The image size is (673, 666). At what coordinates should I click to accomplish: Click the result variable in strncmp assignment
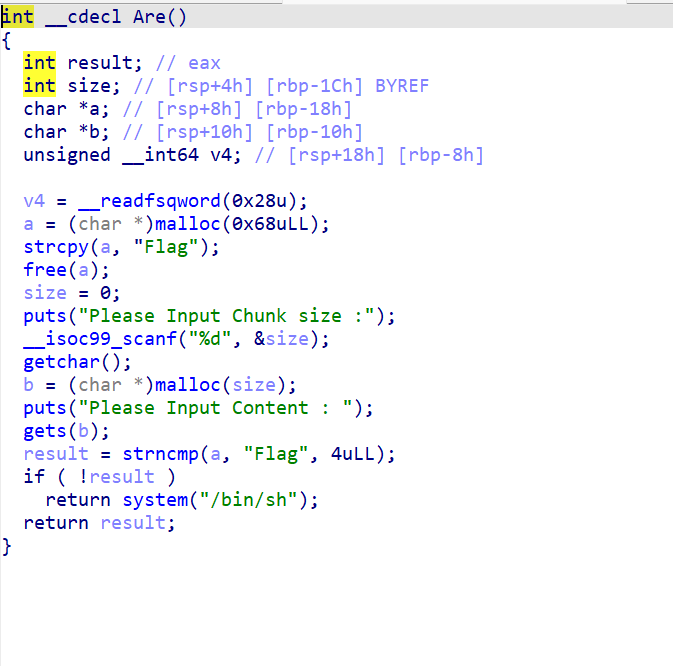click(x=56, y=454)
